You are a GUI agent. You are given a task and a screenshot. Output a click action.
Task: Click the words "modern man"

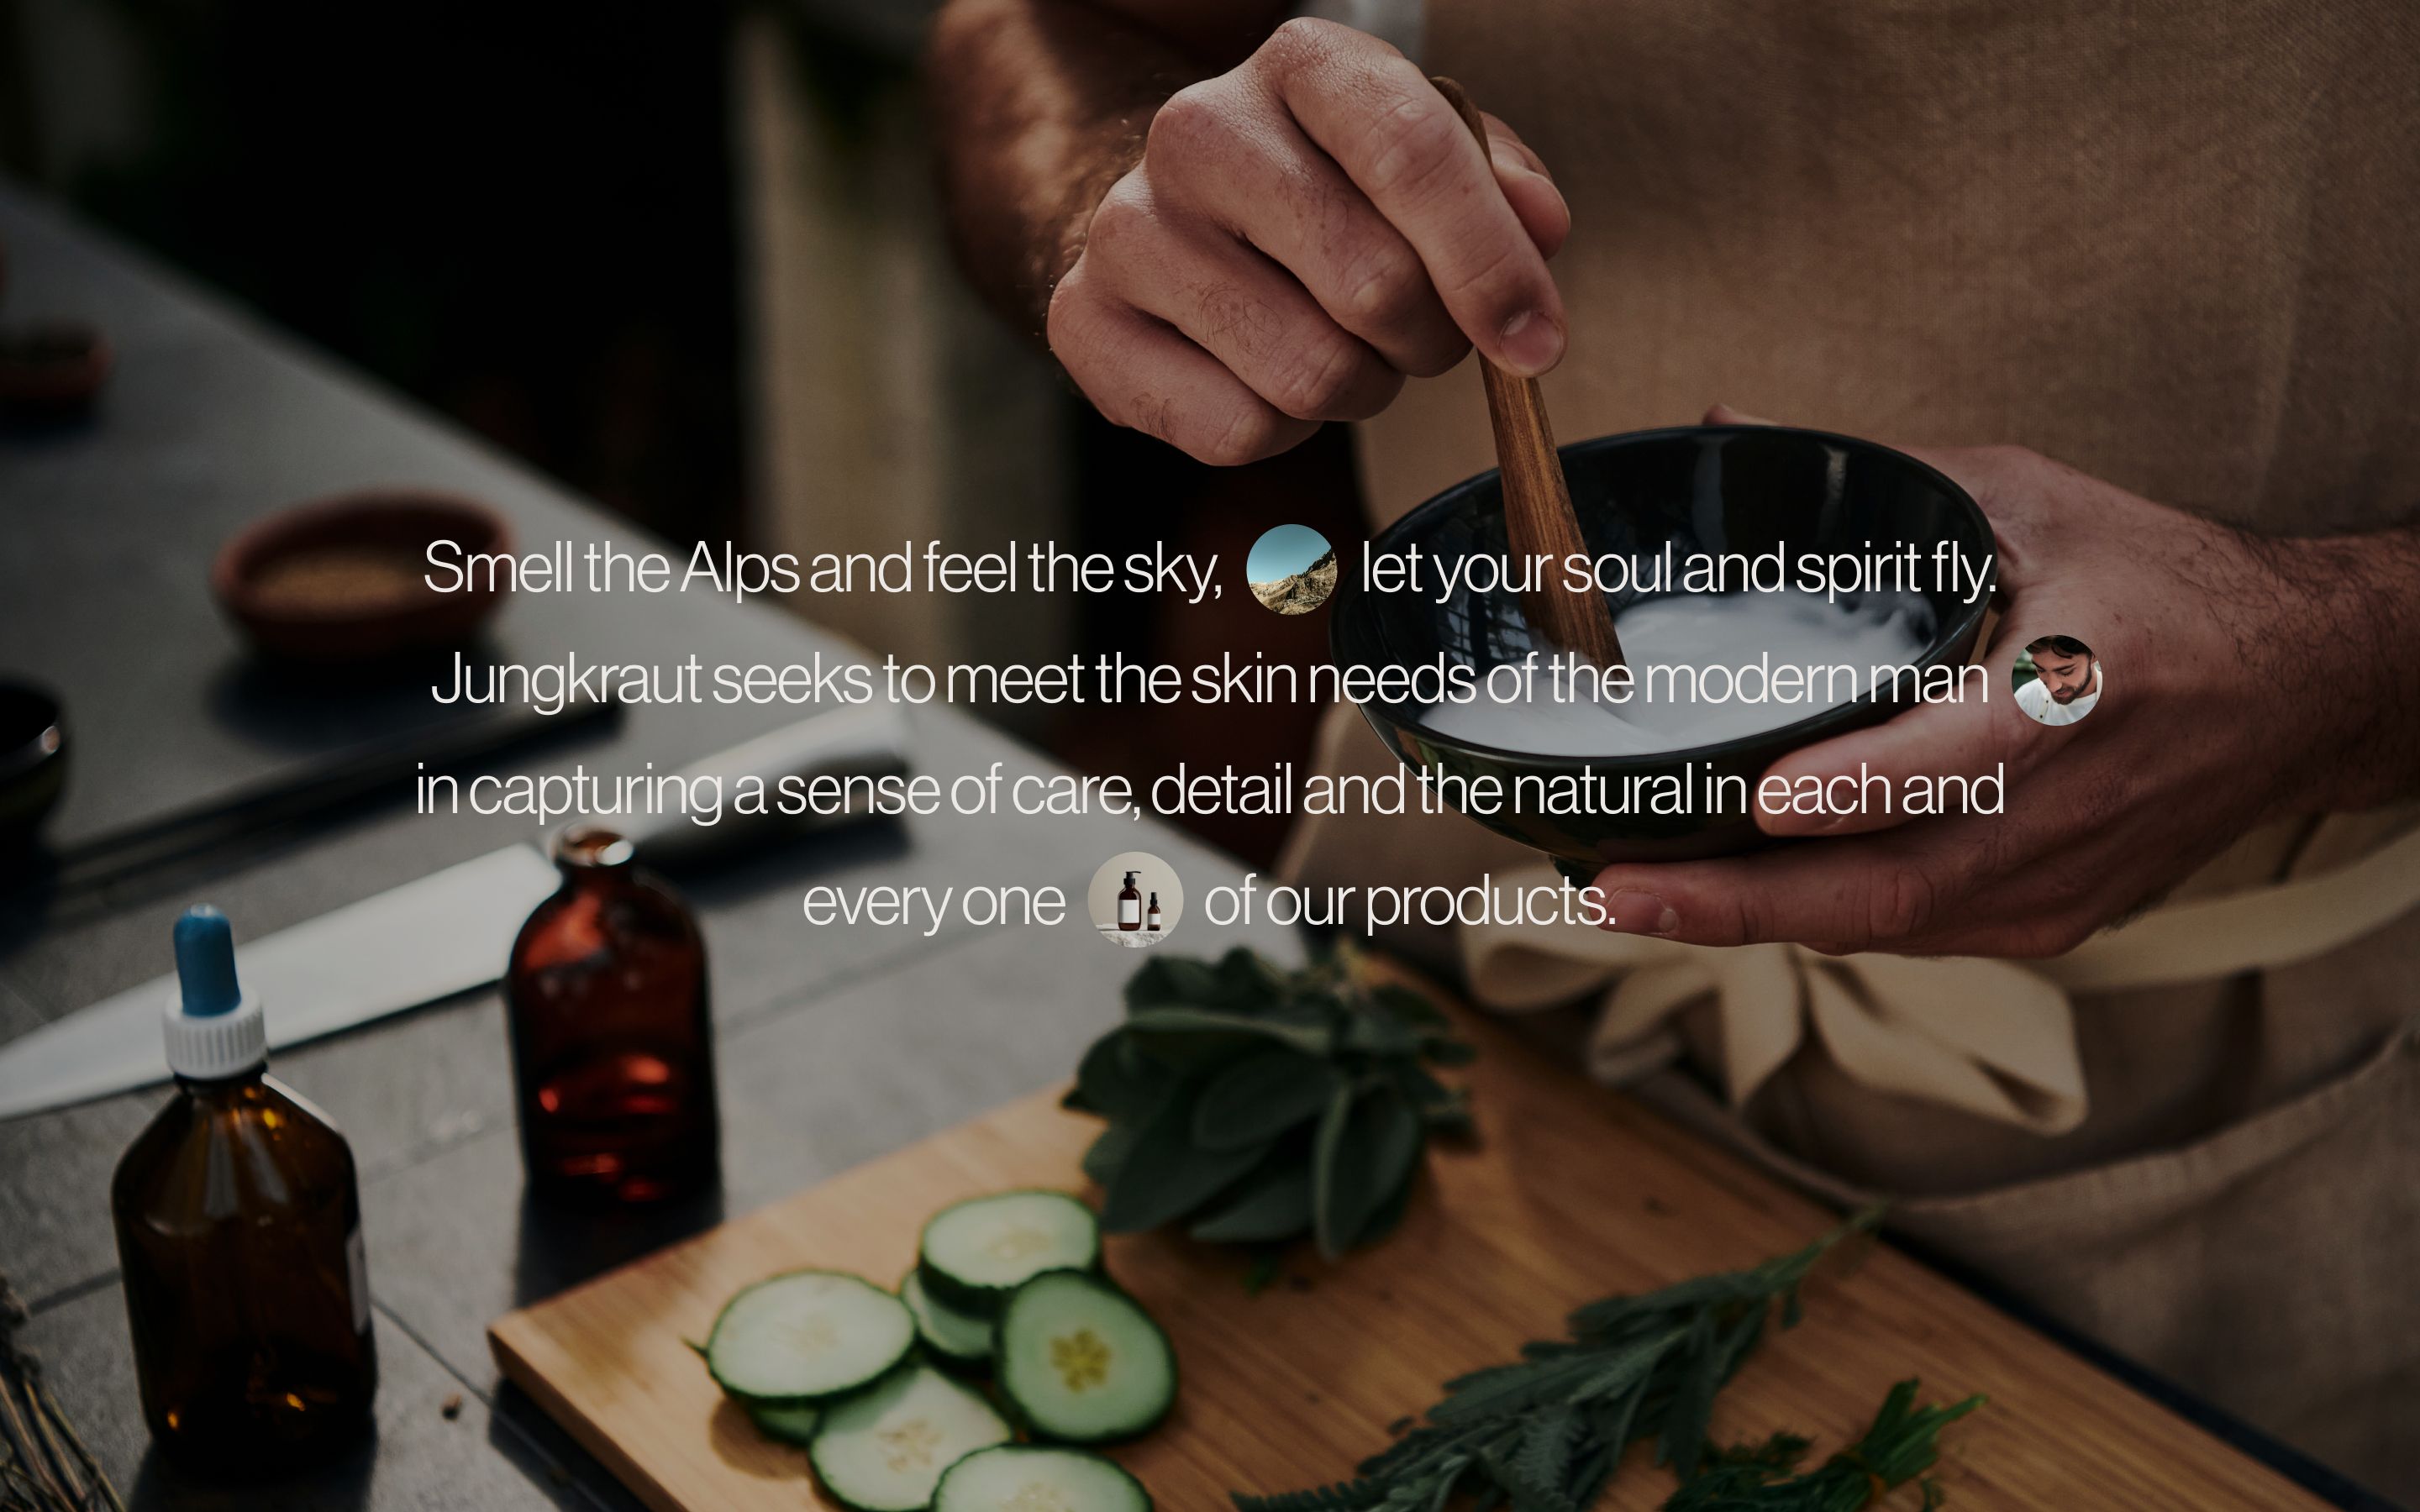pos(1815,680)
